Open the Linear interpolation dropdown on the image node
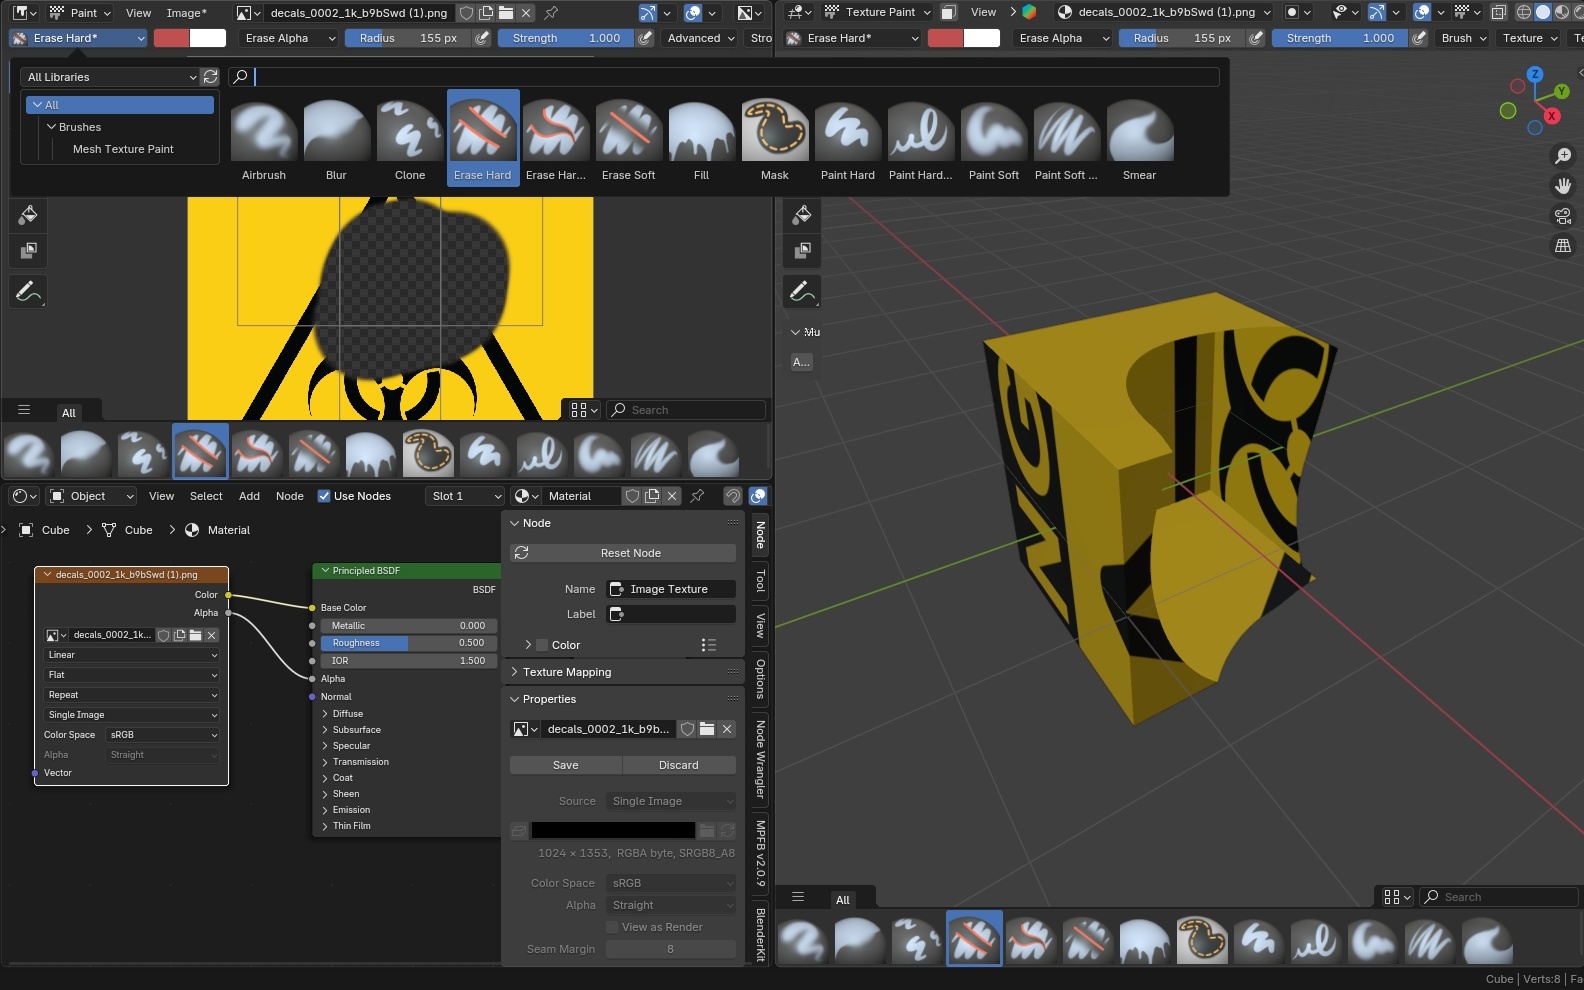The width and height of the screenshot is (1584, 990). pyautogui.click(x=131, y=655)
